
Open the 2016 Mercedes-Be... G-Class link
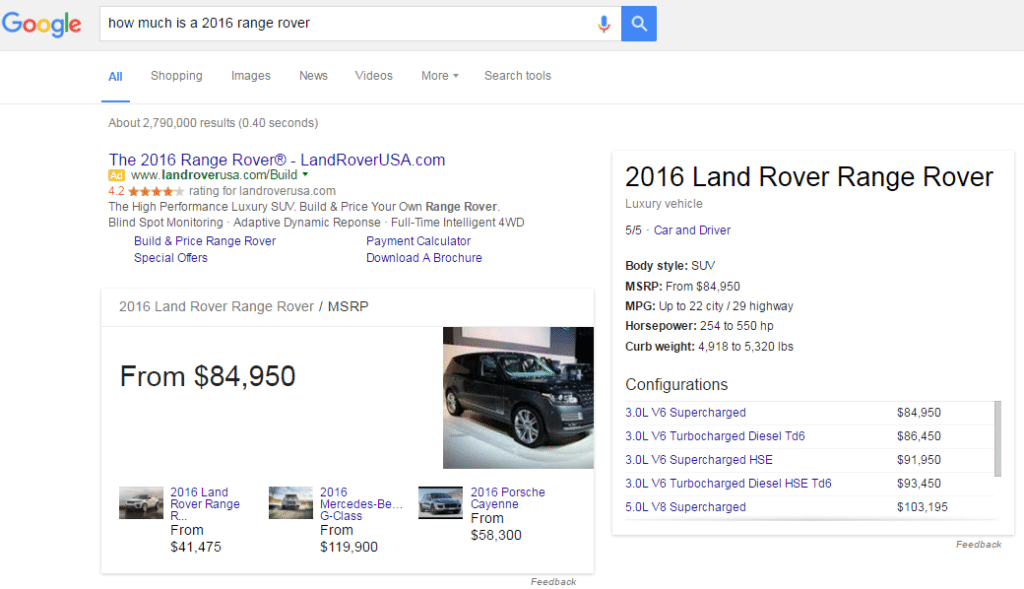point(361,504)
